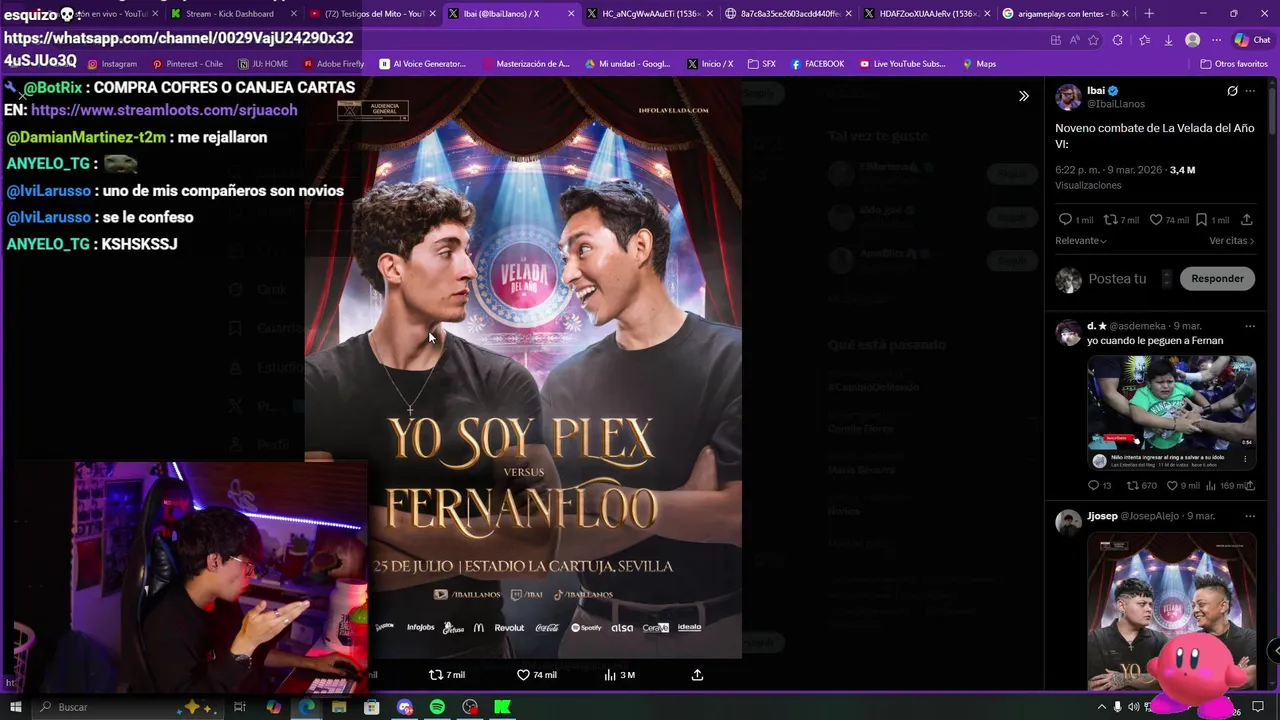Open Pinterest - Chile bookmark
Screen dimensions: 1280x720
[x=187, y=64]
